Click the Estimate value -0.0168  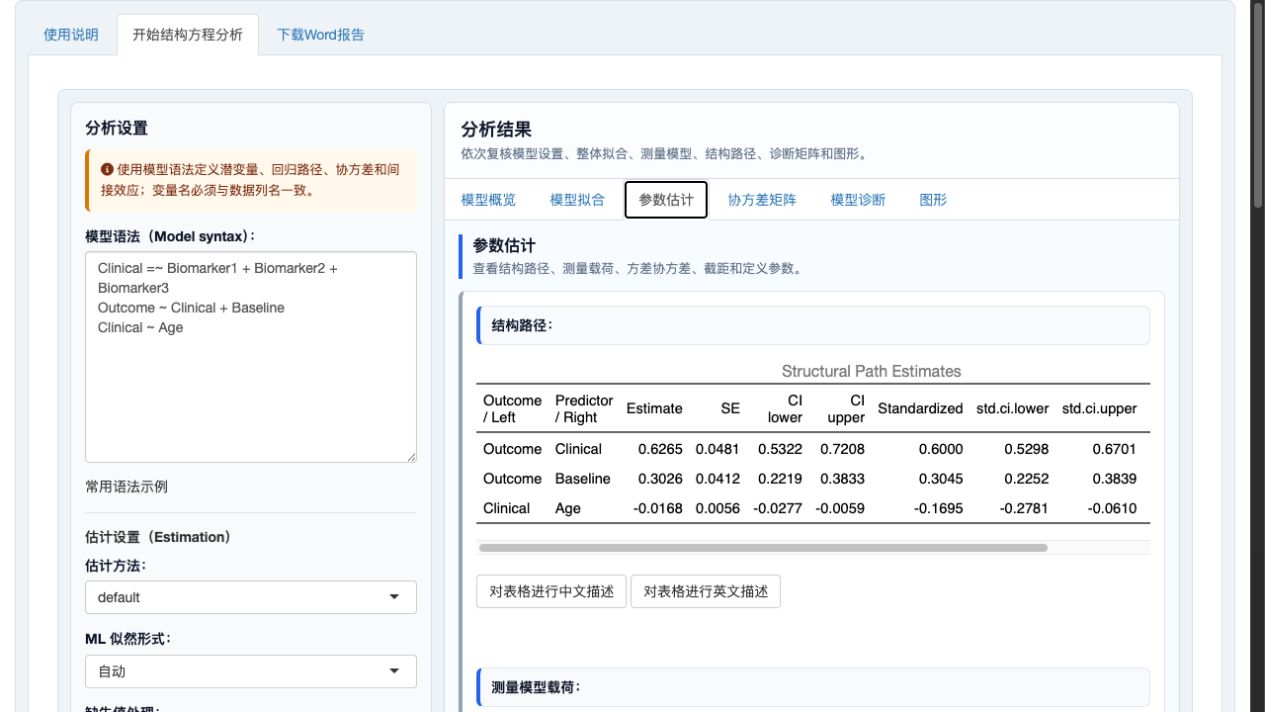pyautogui.click(x=658, y=509)
